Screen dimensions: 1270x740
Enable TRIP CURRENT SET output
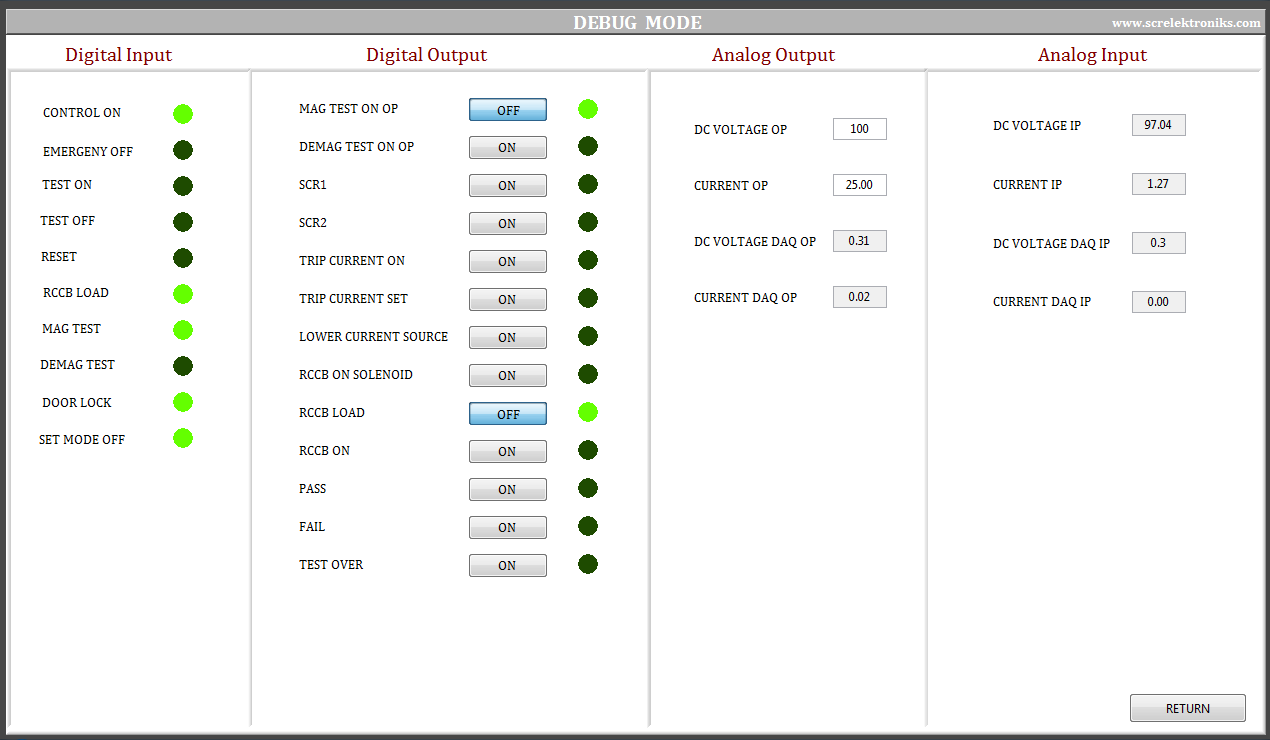tap(508, 300)
